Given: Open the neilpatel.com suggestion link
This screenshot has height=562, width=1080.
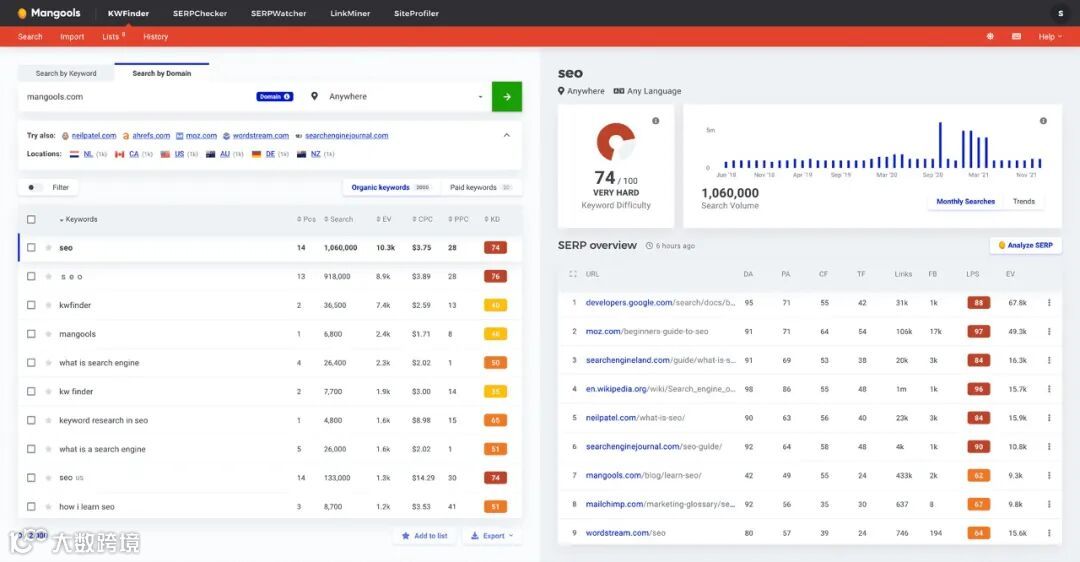Looking at the screenshot, I should [94, 136].
